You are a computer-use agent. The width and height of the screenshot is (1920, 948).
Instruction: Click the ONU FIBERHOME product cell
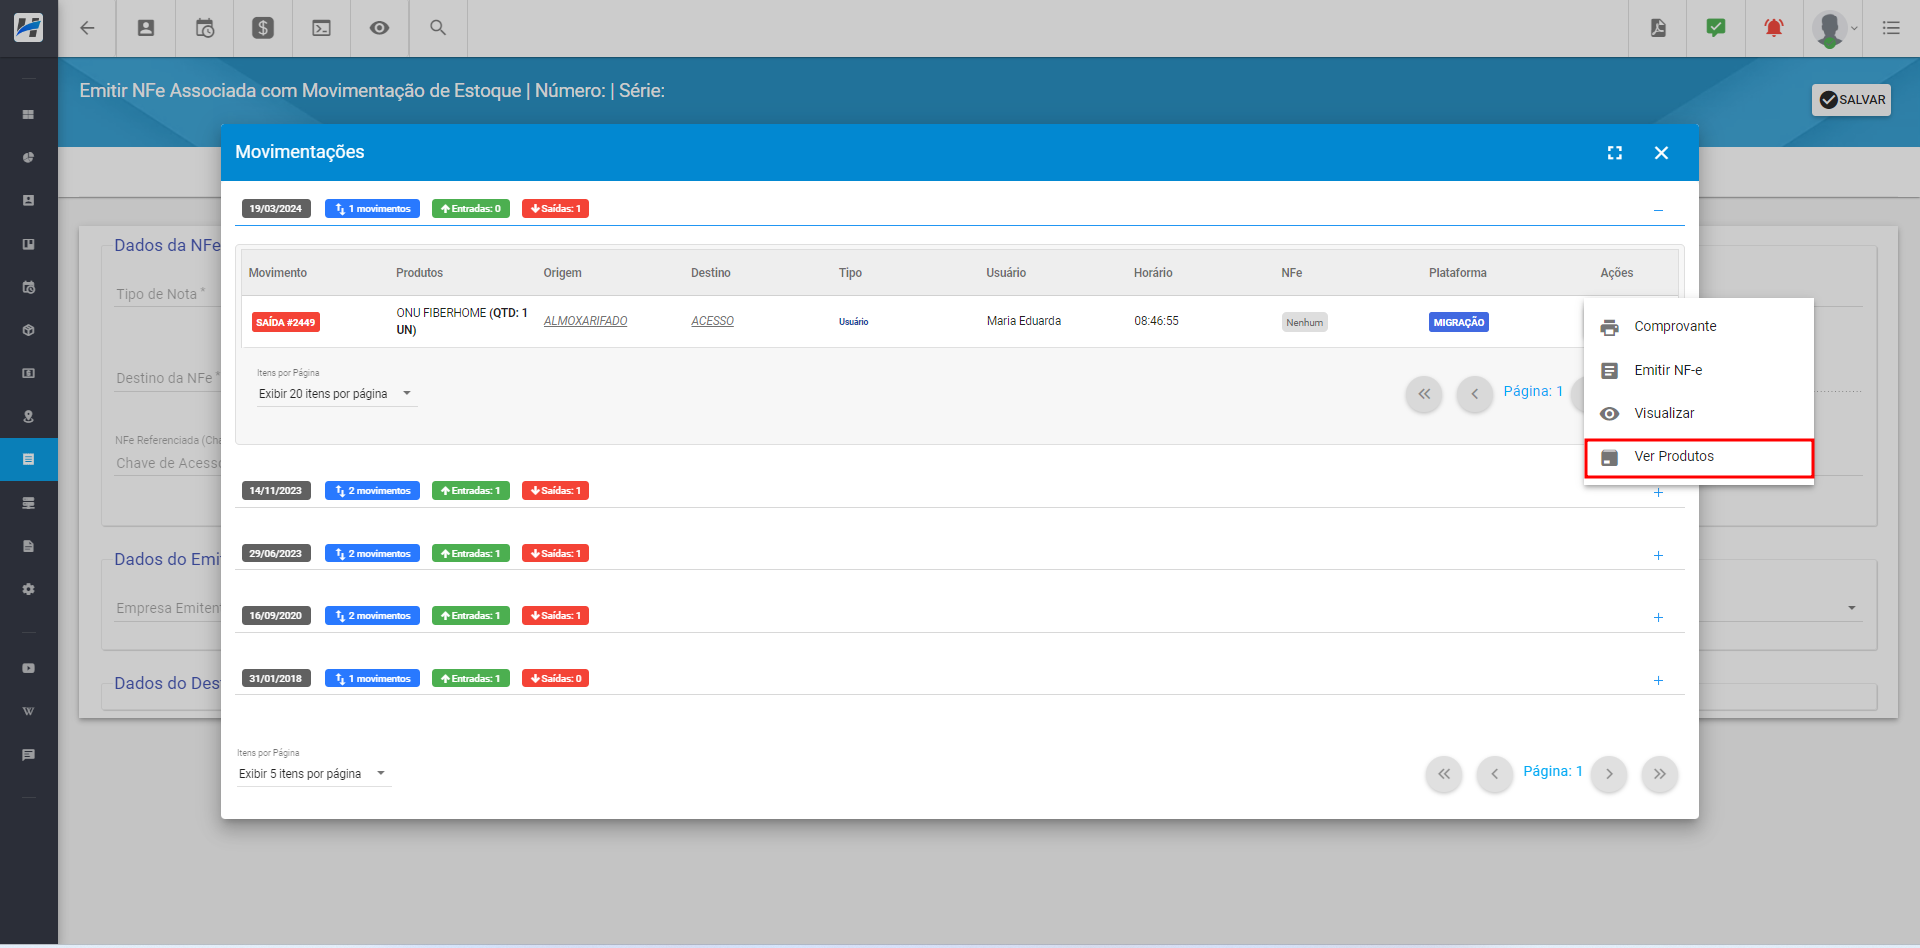[x=462, y=321]
